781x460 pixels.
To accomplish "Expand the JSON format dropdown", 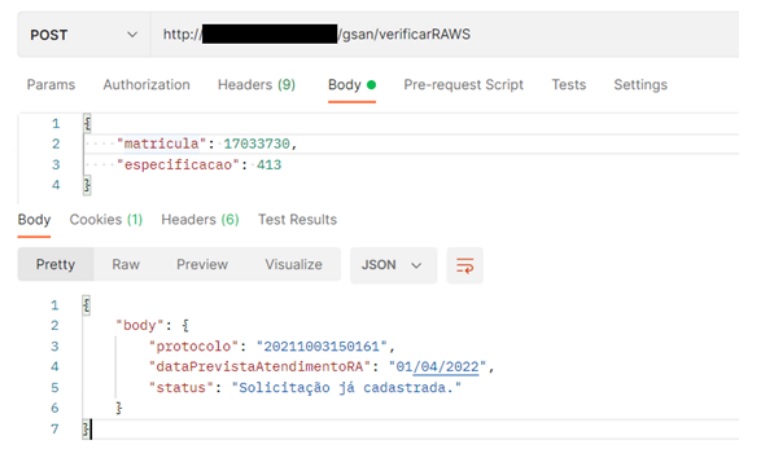I will (392, 265).
